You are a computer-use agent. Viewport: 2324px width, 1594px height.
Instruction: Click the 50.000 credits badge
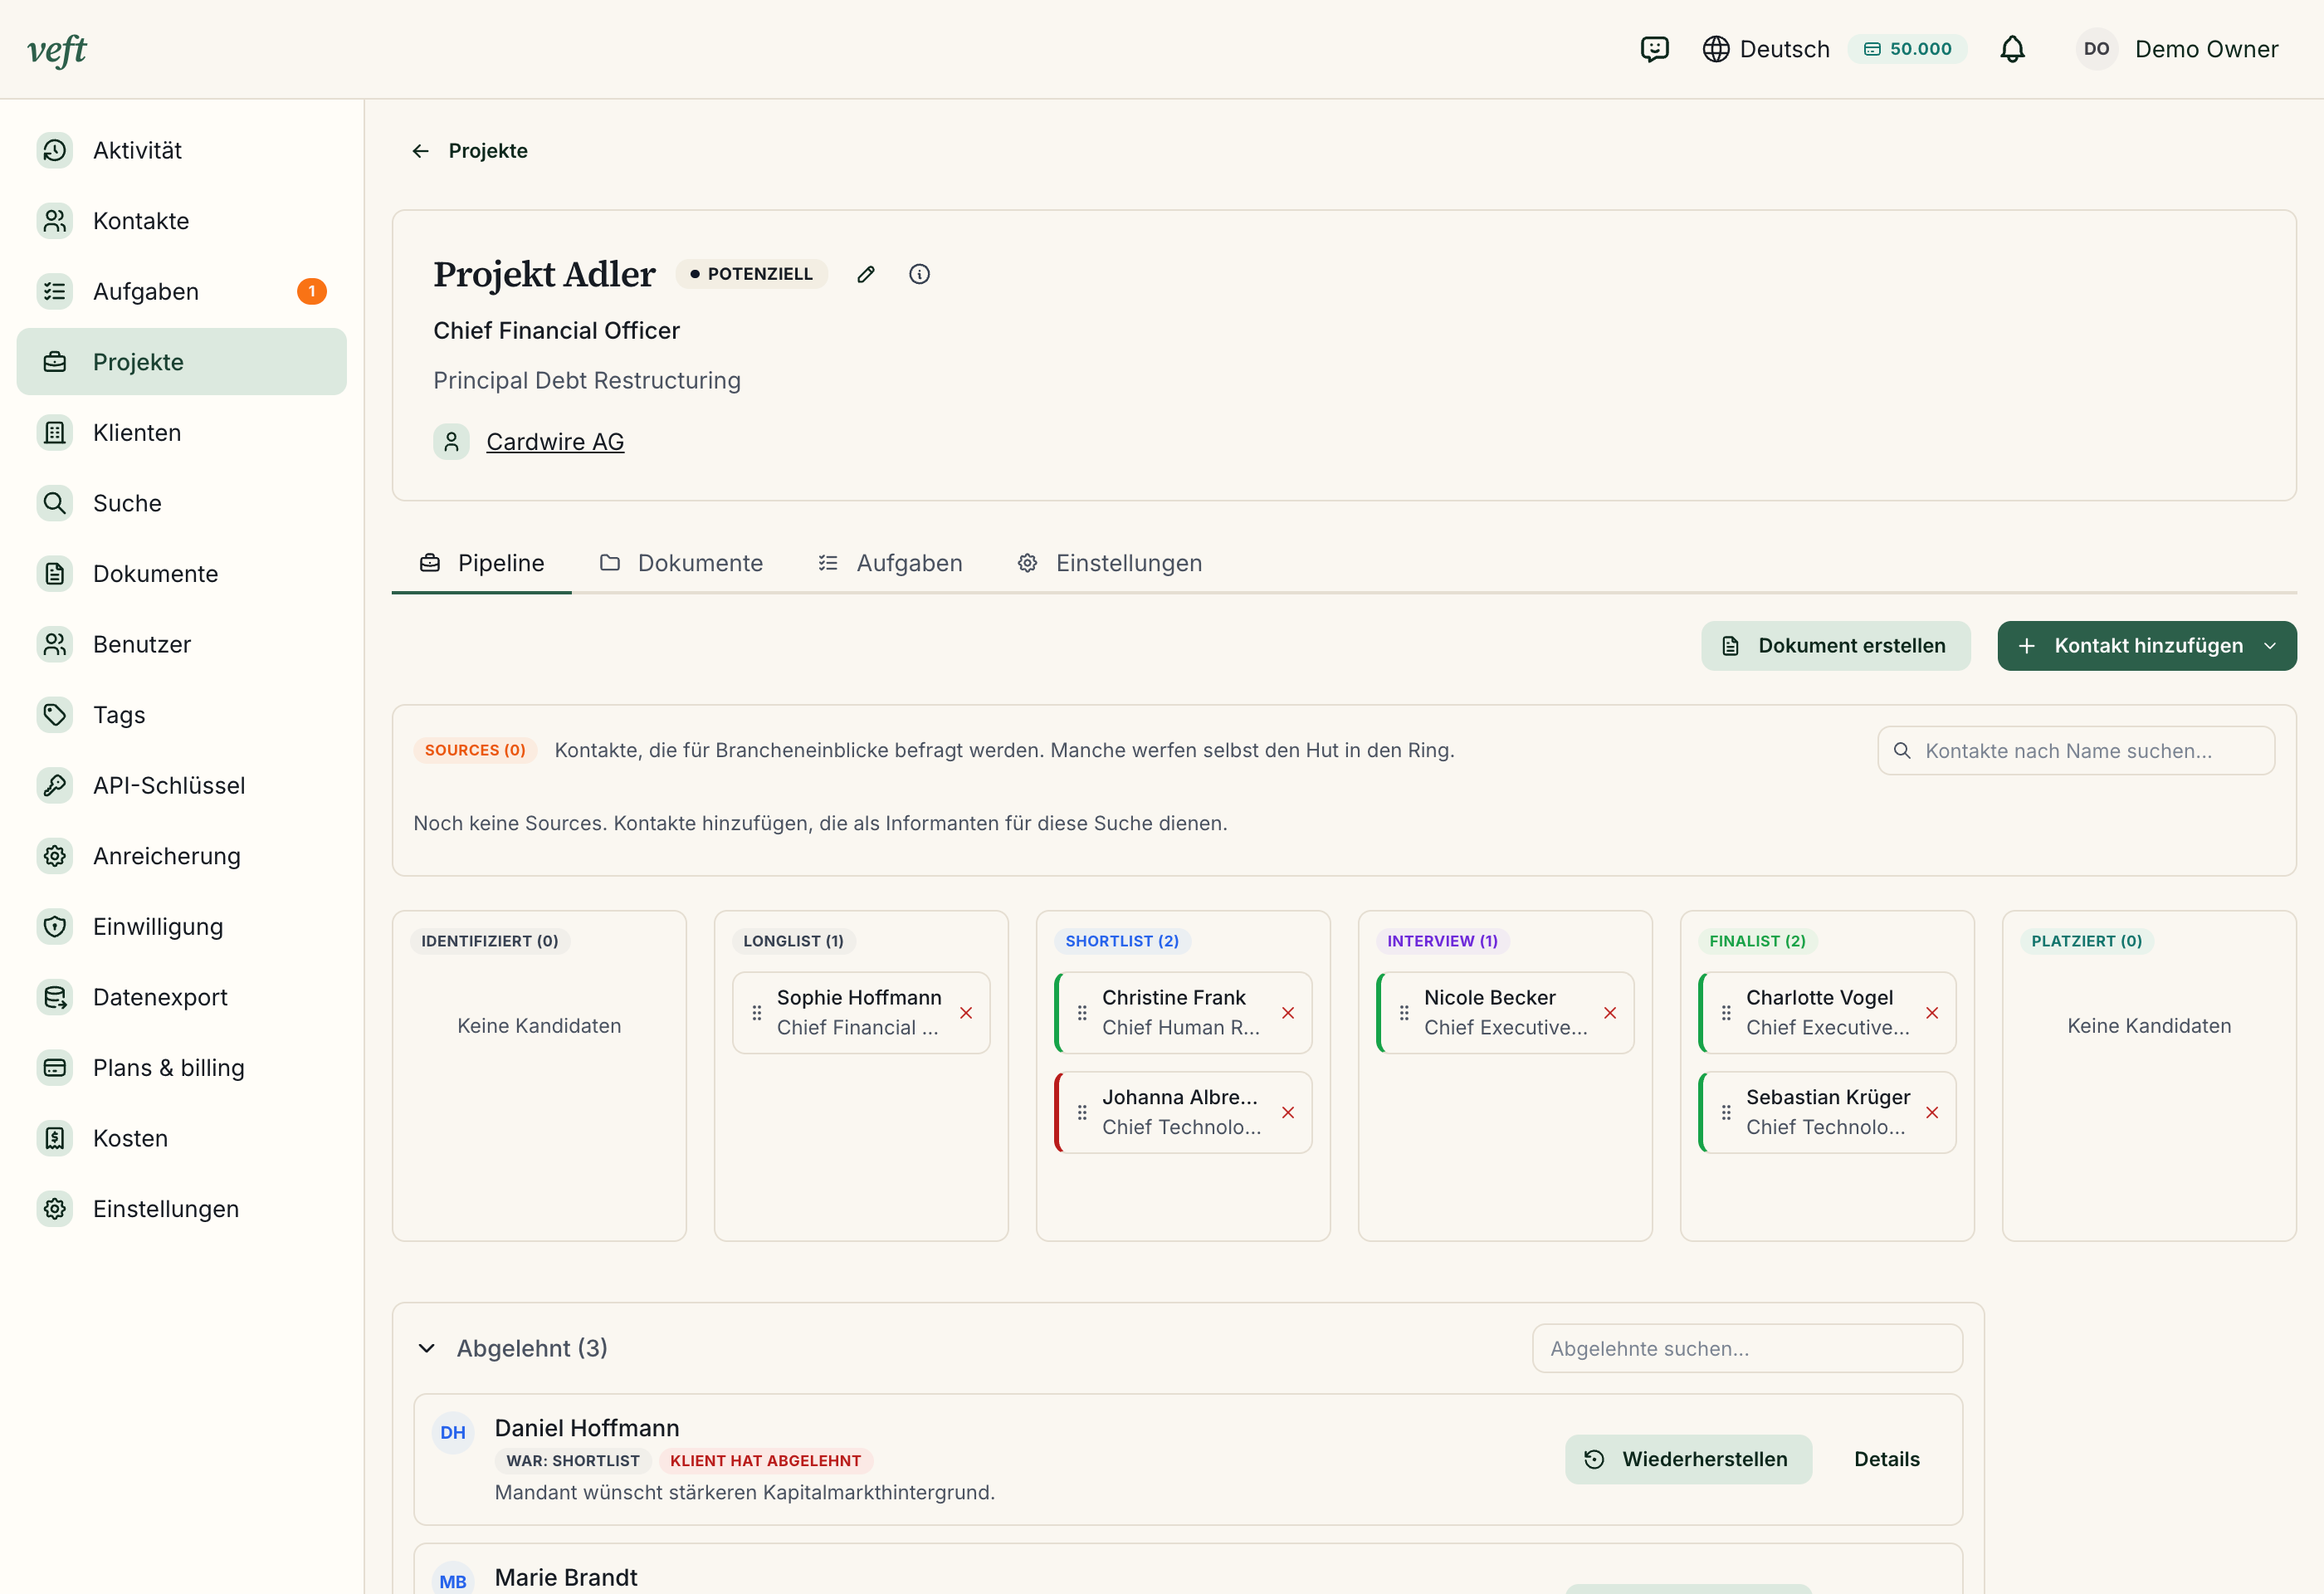coord(1907,49)
